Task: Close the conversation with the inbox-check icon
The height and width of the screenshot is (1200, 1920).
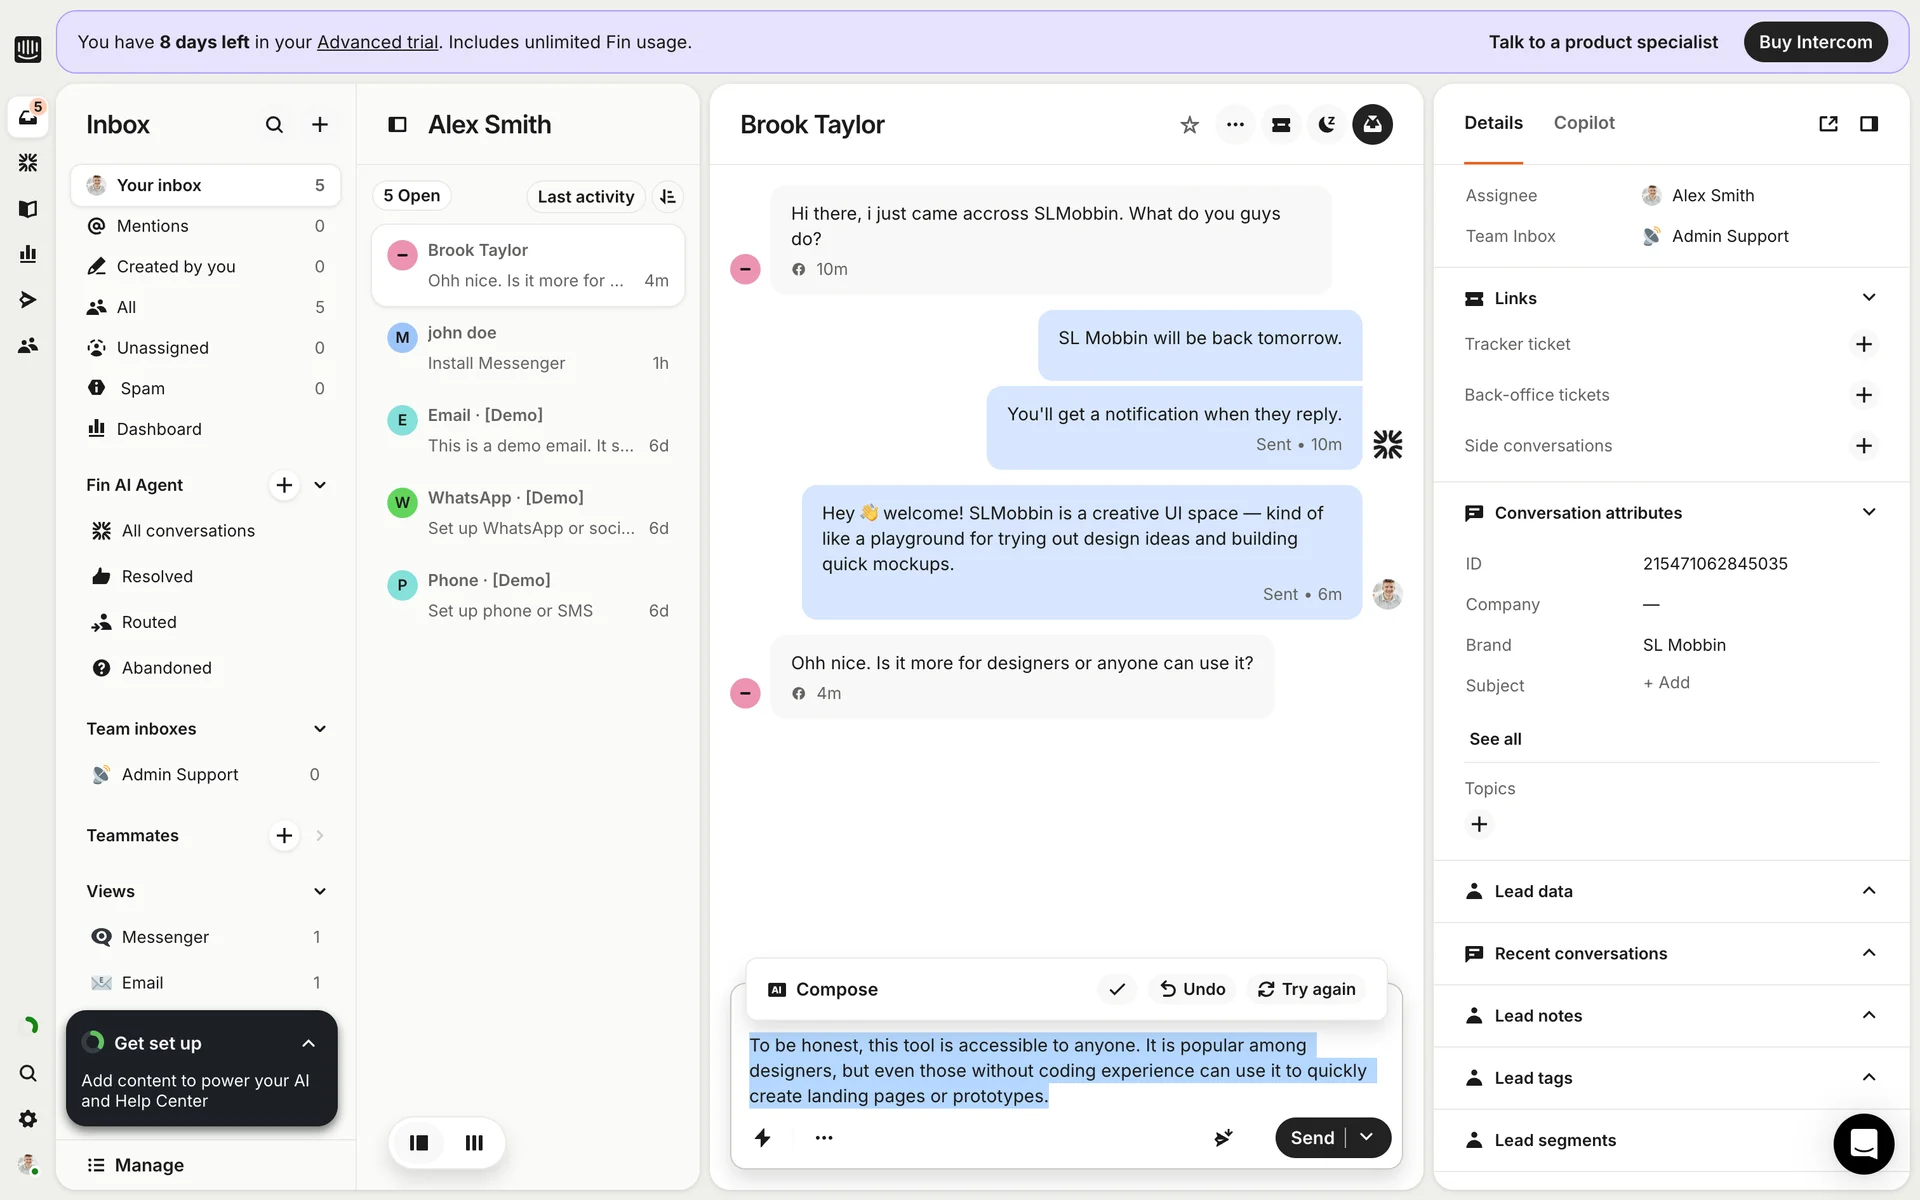Action: pos(1372,125)
